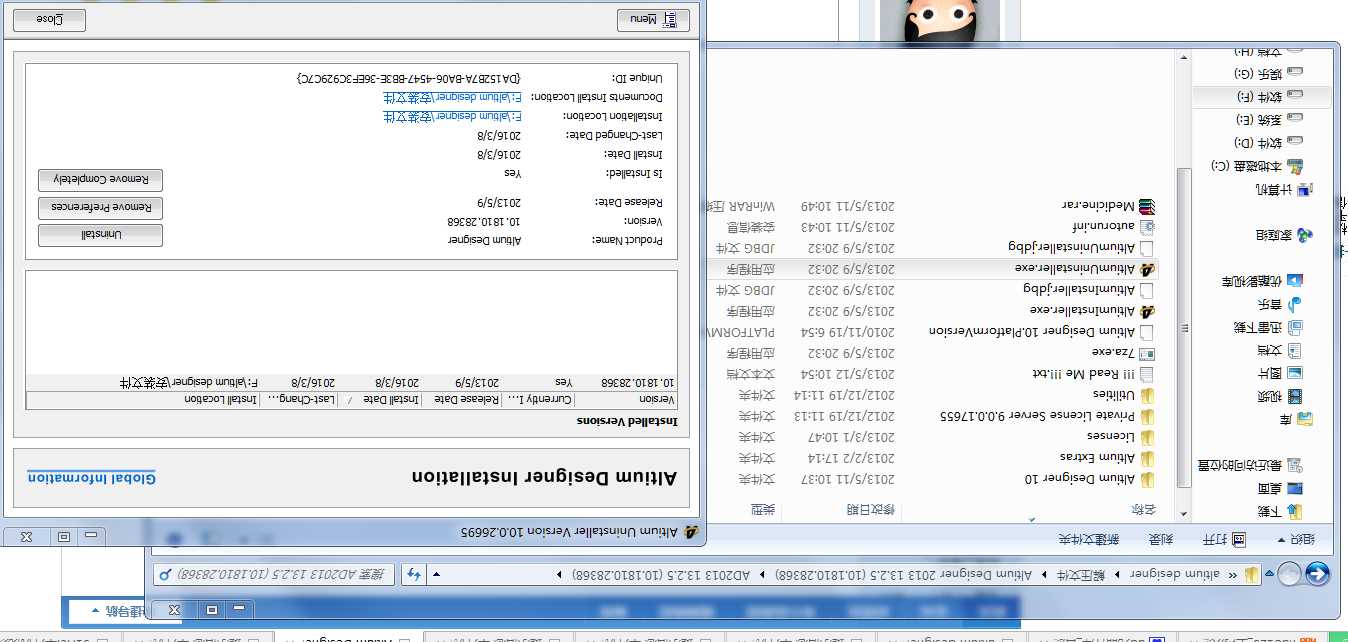Click the Unique ID value text

point(410,77)
